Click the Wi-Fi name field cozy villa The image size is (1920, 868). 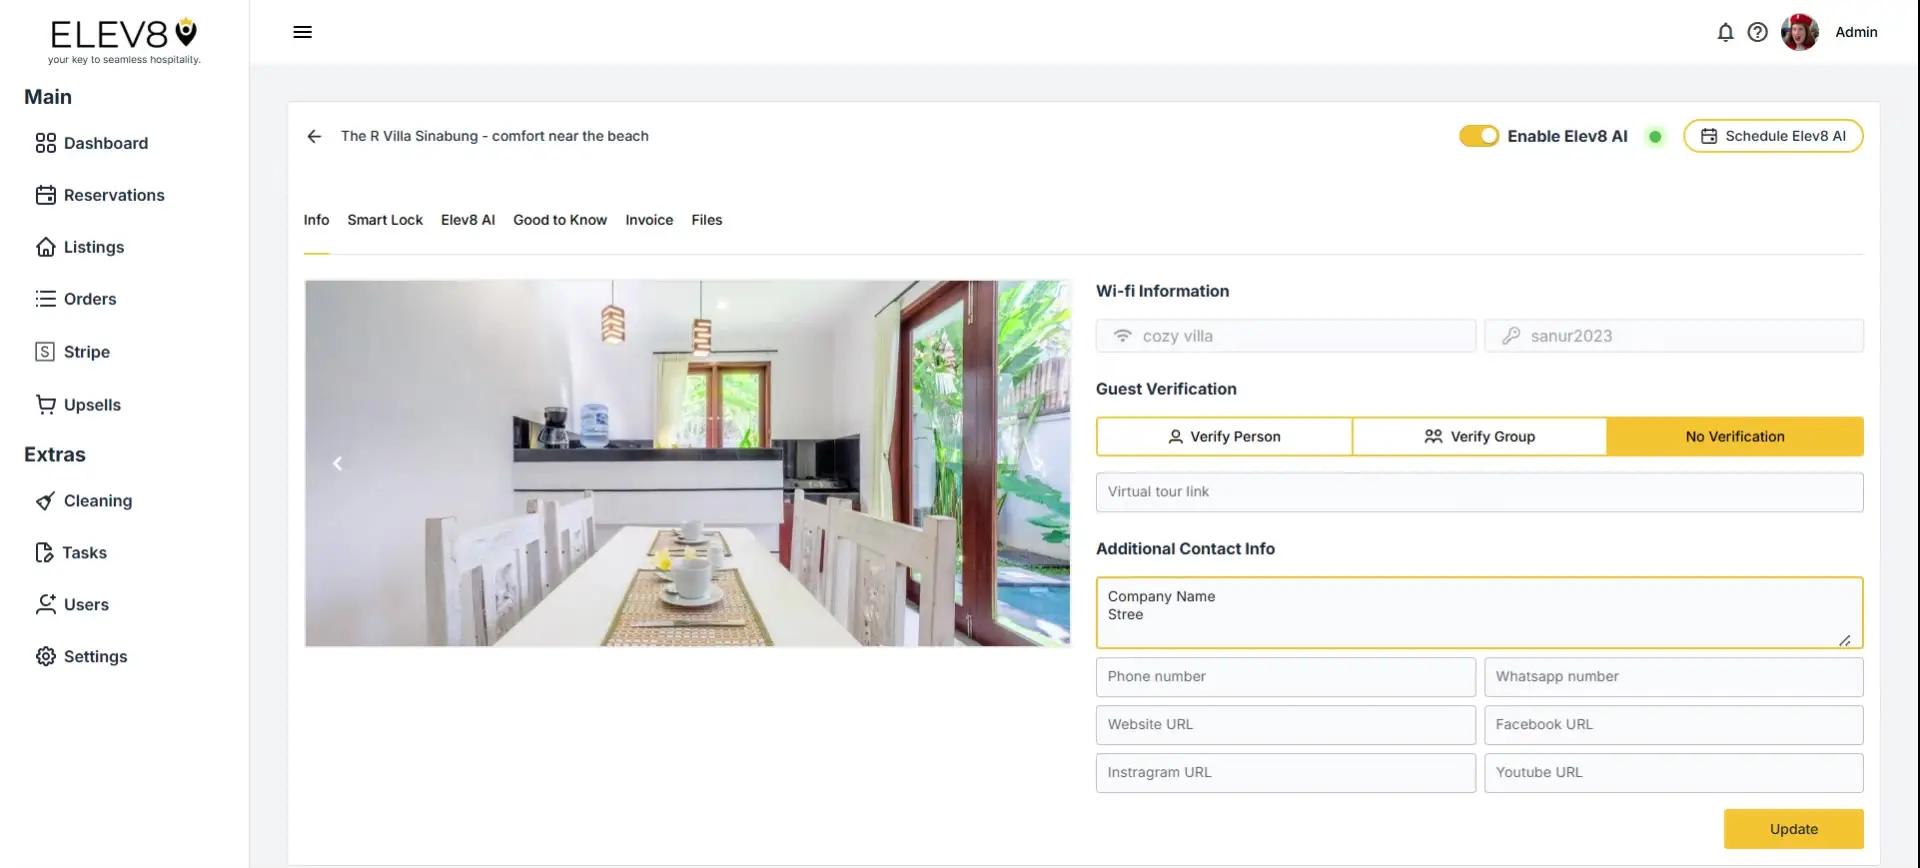[1286, 336]
